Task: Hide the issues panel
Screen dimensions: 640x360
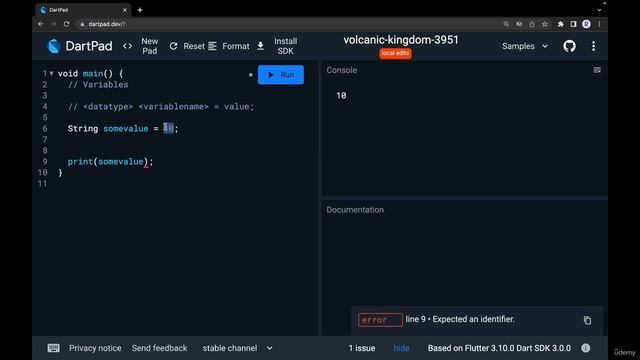Action: pos(401,348)
